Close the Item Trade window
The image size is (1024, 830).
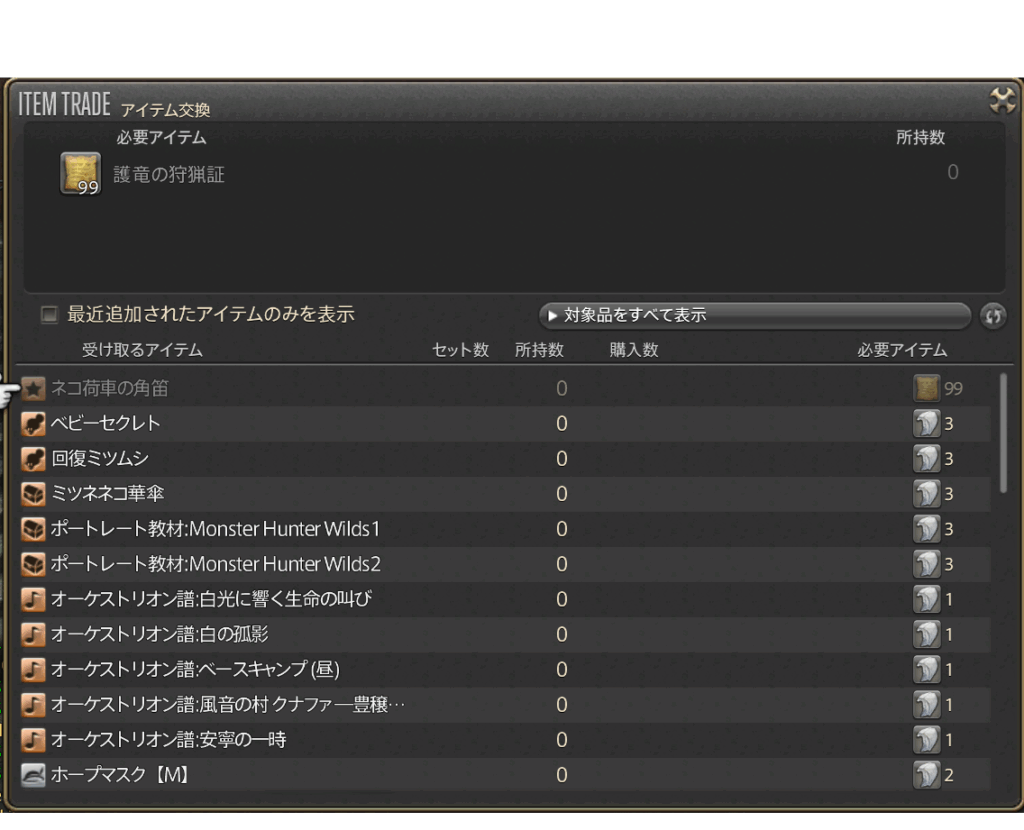[1001, 100]
